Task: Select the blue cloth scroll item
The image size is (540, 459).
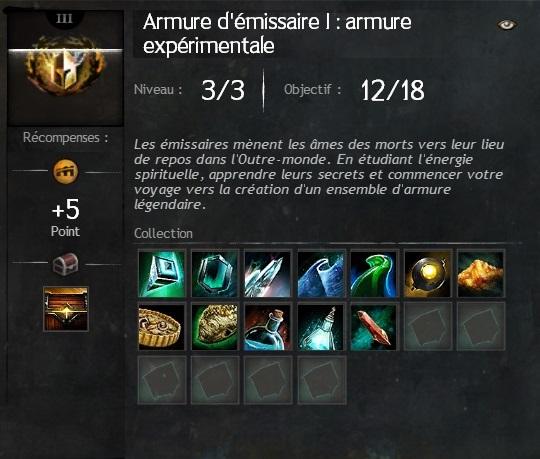Action: 321,274
